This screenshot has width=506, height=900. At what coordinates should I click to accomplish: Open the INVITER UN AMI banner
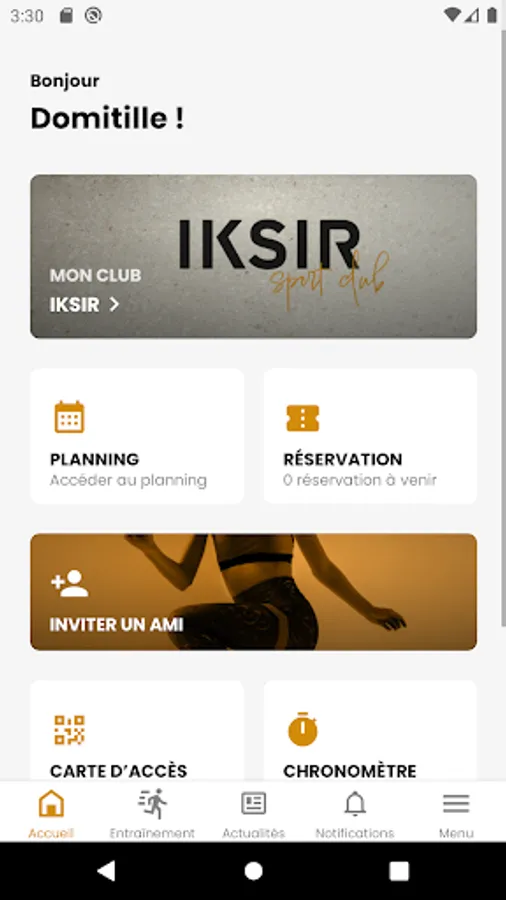[x=254, y=592]
